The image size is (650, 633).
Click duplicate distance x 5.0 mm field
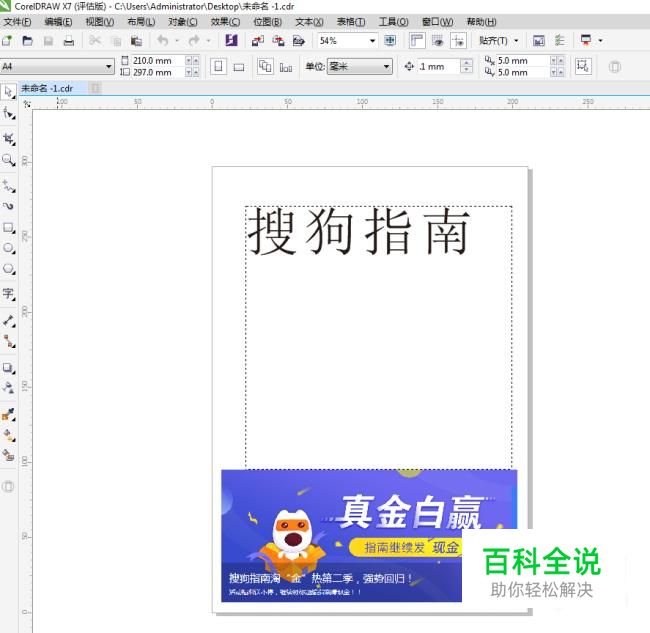tap(523, 61)
